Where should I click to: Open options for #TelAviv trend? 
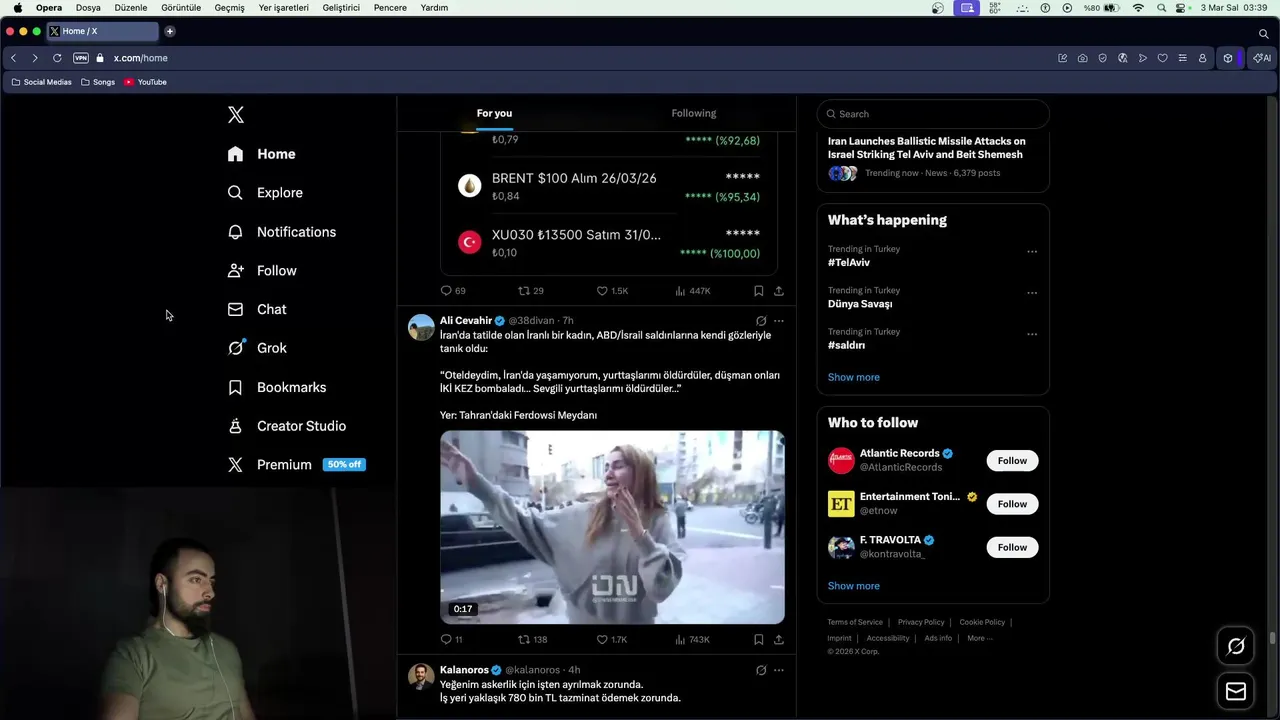click(x=1032, y=252)
